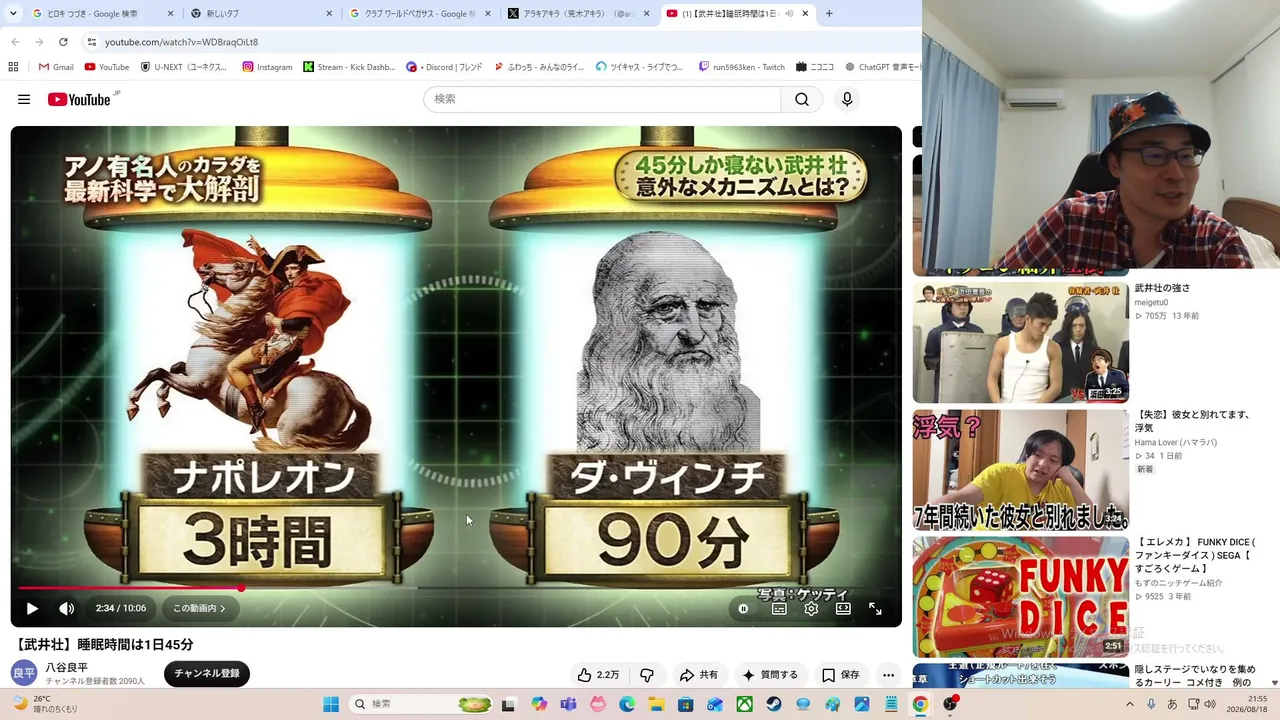Like the video with thumbs up
Viewport: 1280px width, 720px height.
598,675
